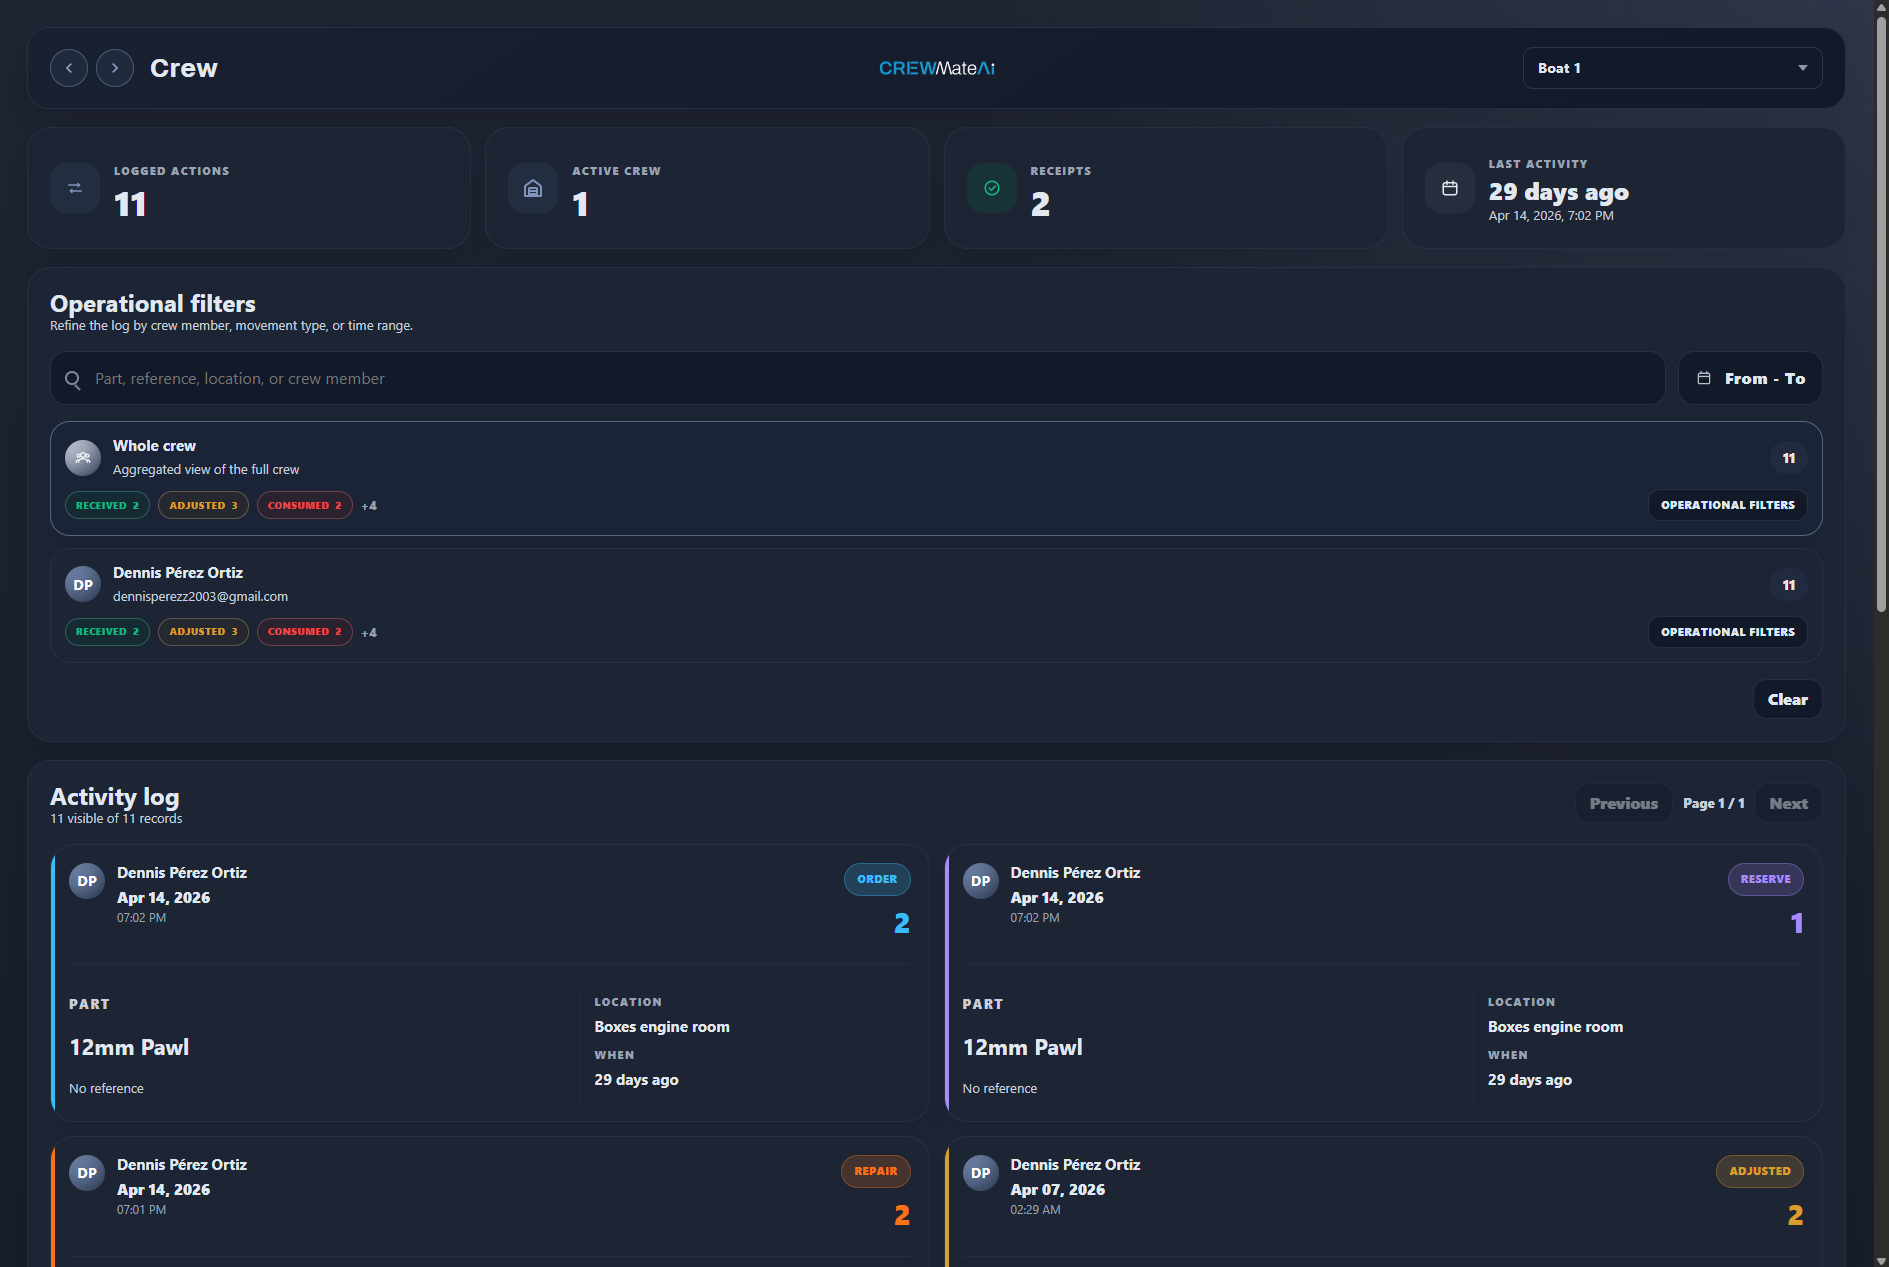Click the Receipts value 2
This screenshot has height=1267, width=1889.
coord(1040,205)
